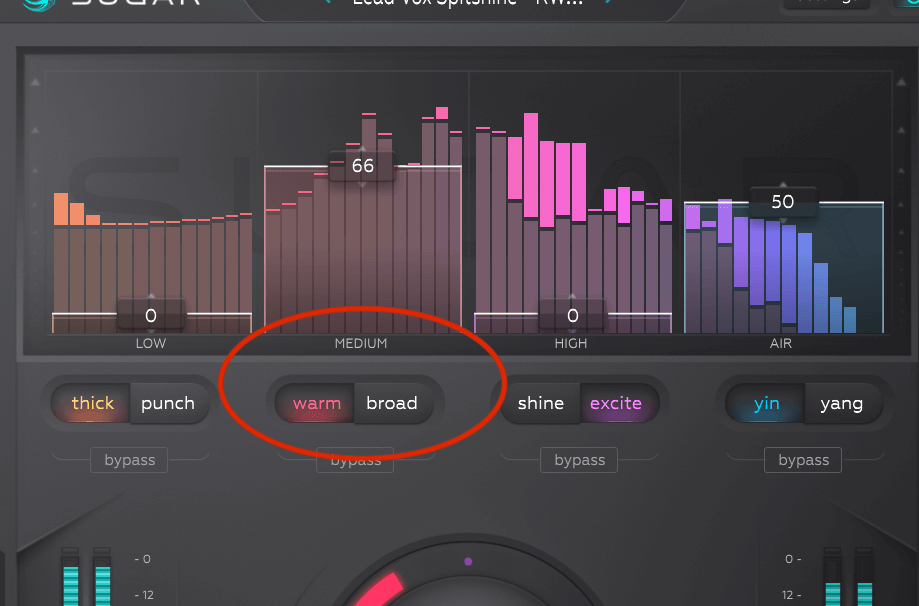Bypass the HIGH band
The height and width of the screenshot is (606, 919).
click(579, 460)
